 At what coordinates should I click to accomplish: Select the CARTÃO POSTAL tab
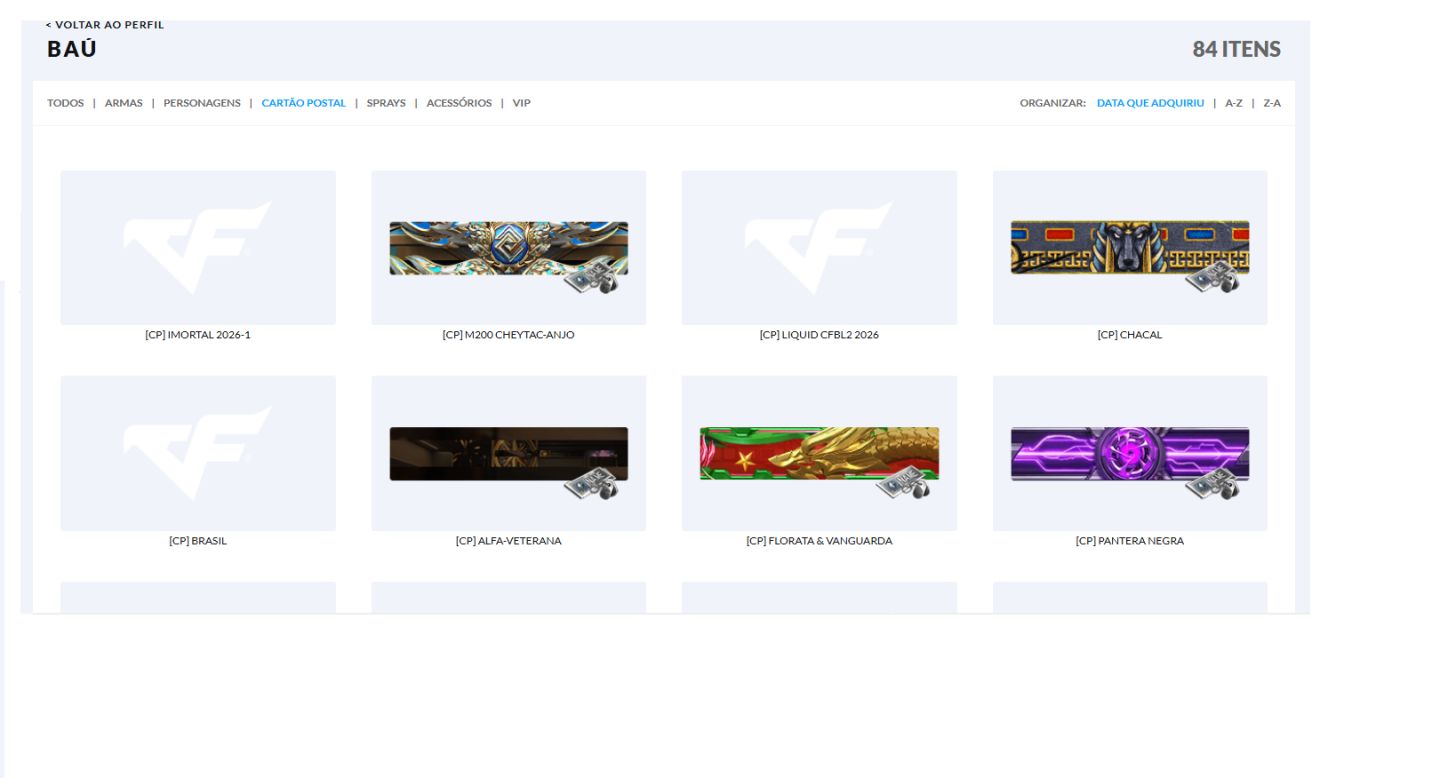click(x=304, y=103)
